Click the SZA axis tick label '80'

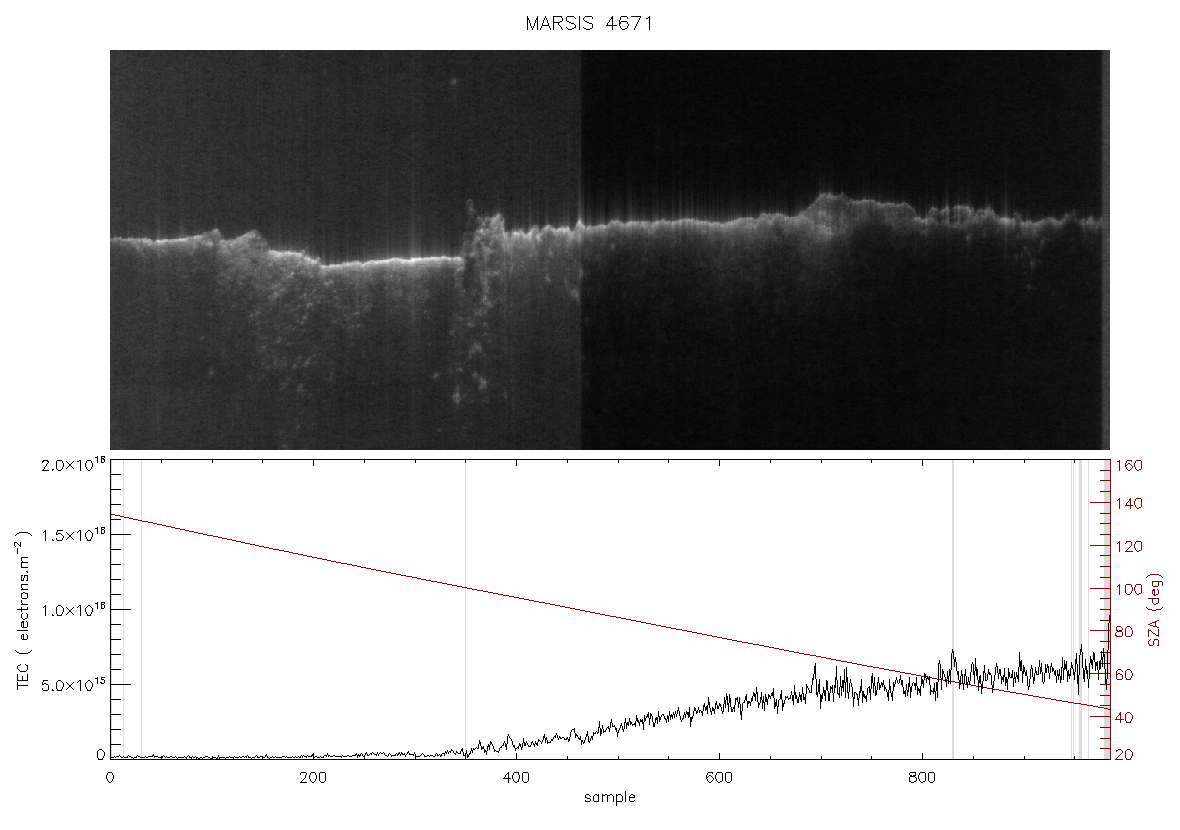(x=1124, y=632)
